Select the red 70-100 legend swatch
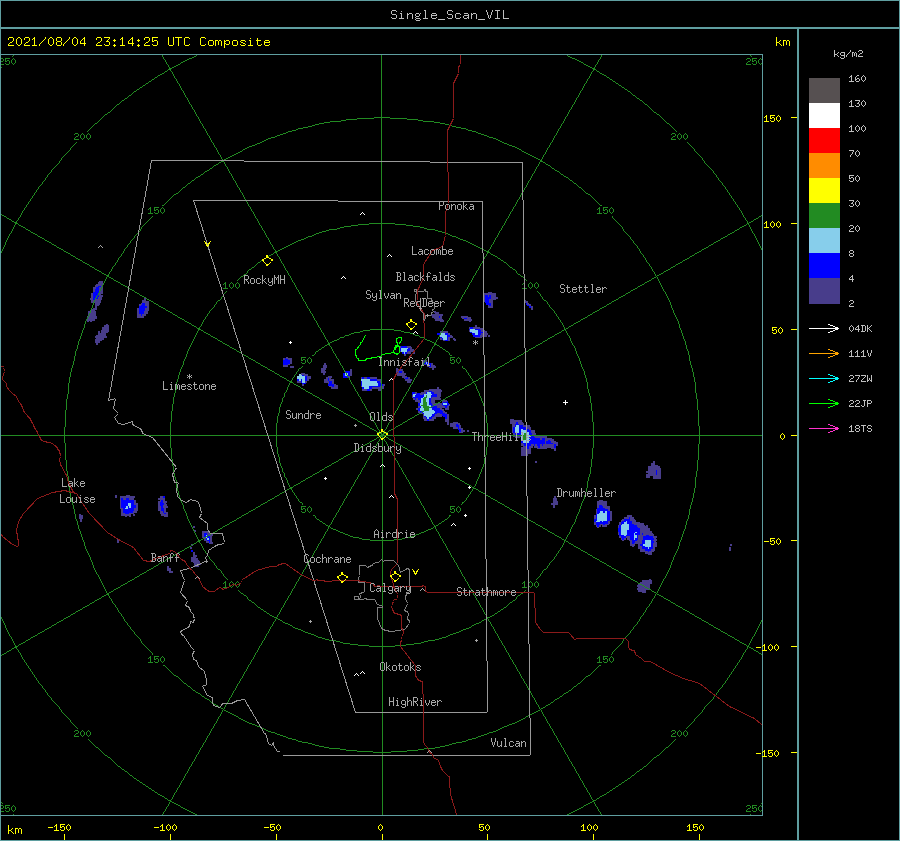This screenshot has width=900, height=841. tap(824, 141)
